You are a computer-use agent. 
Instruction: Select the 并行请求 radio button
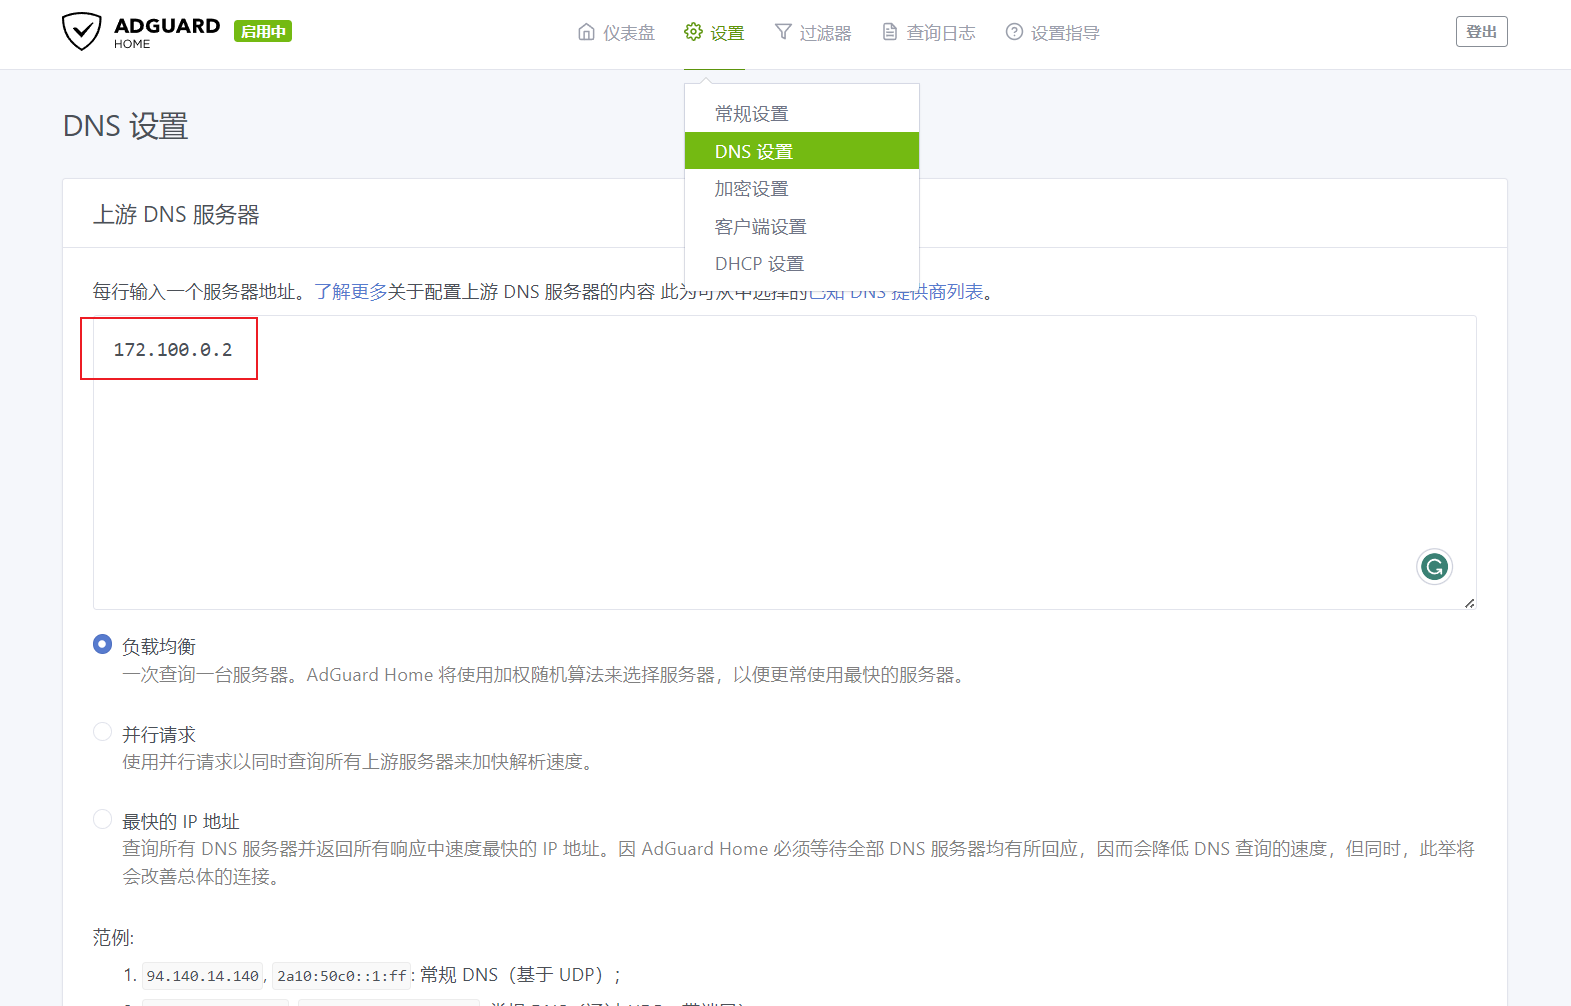(x=102, y=732)
